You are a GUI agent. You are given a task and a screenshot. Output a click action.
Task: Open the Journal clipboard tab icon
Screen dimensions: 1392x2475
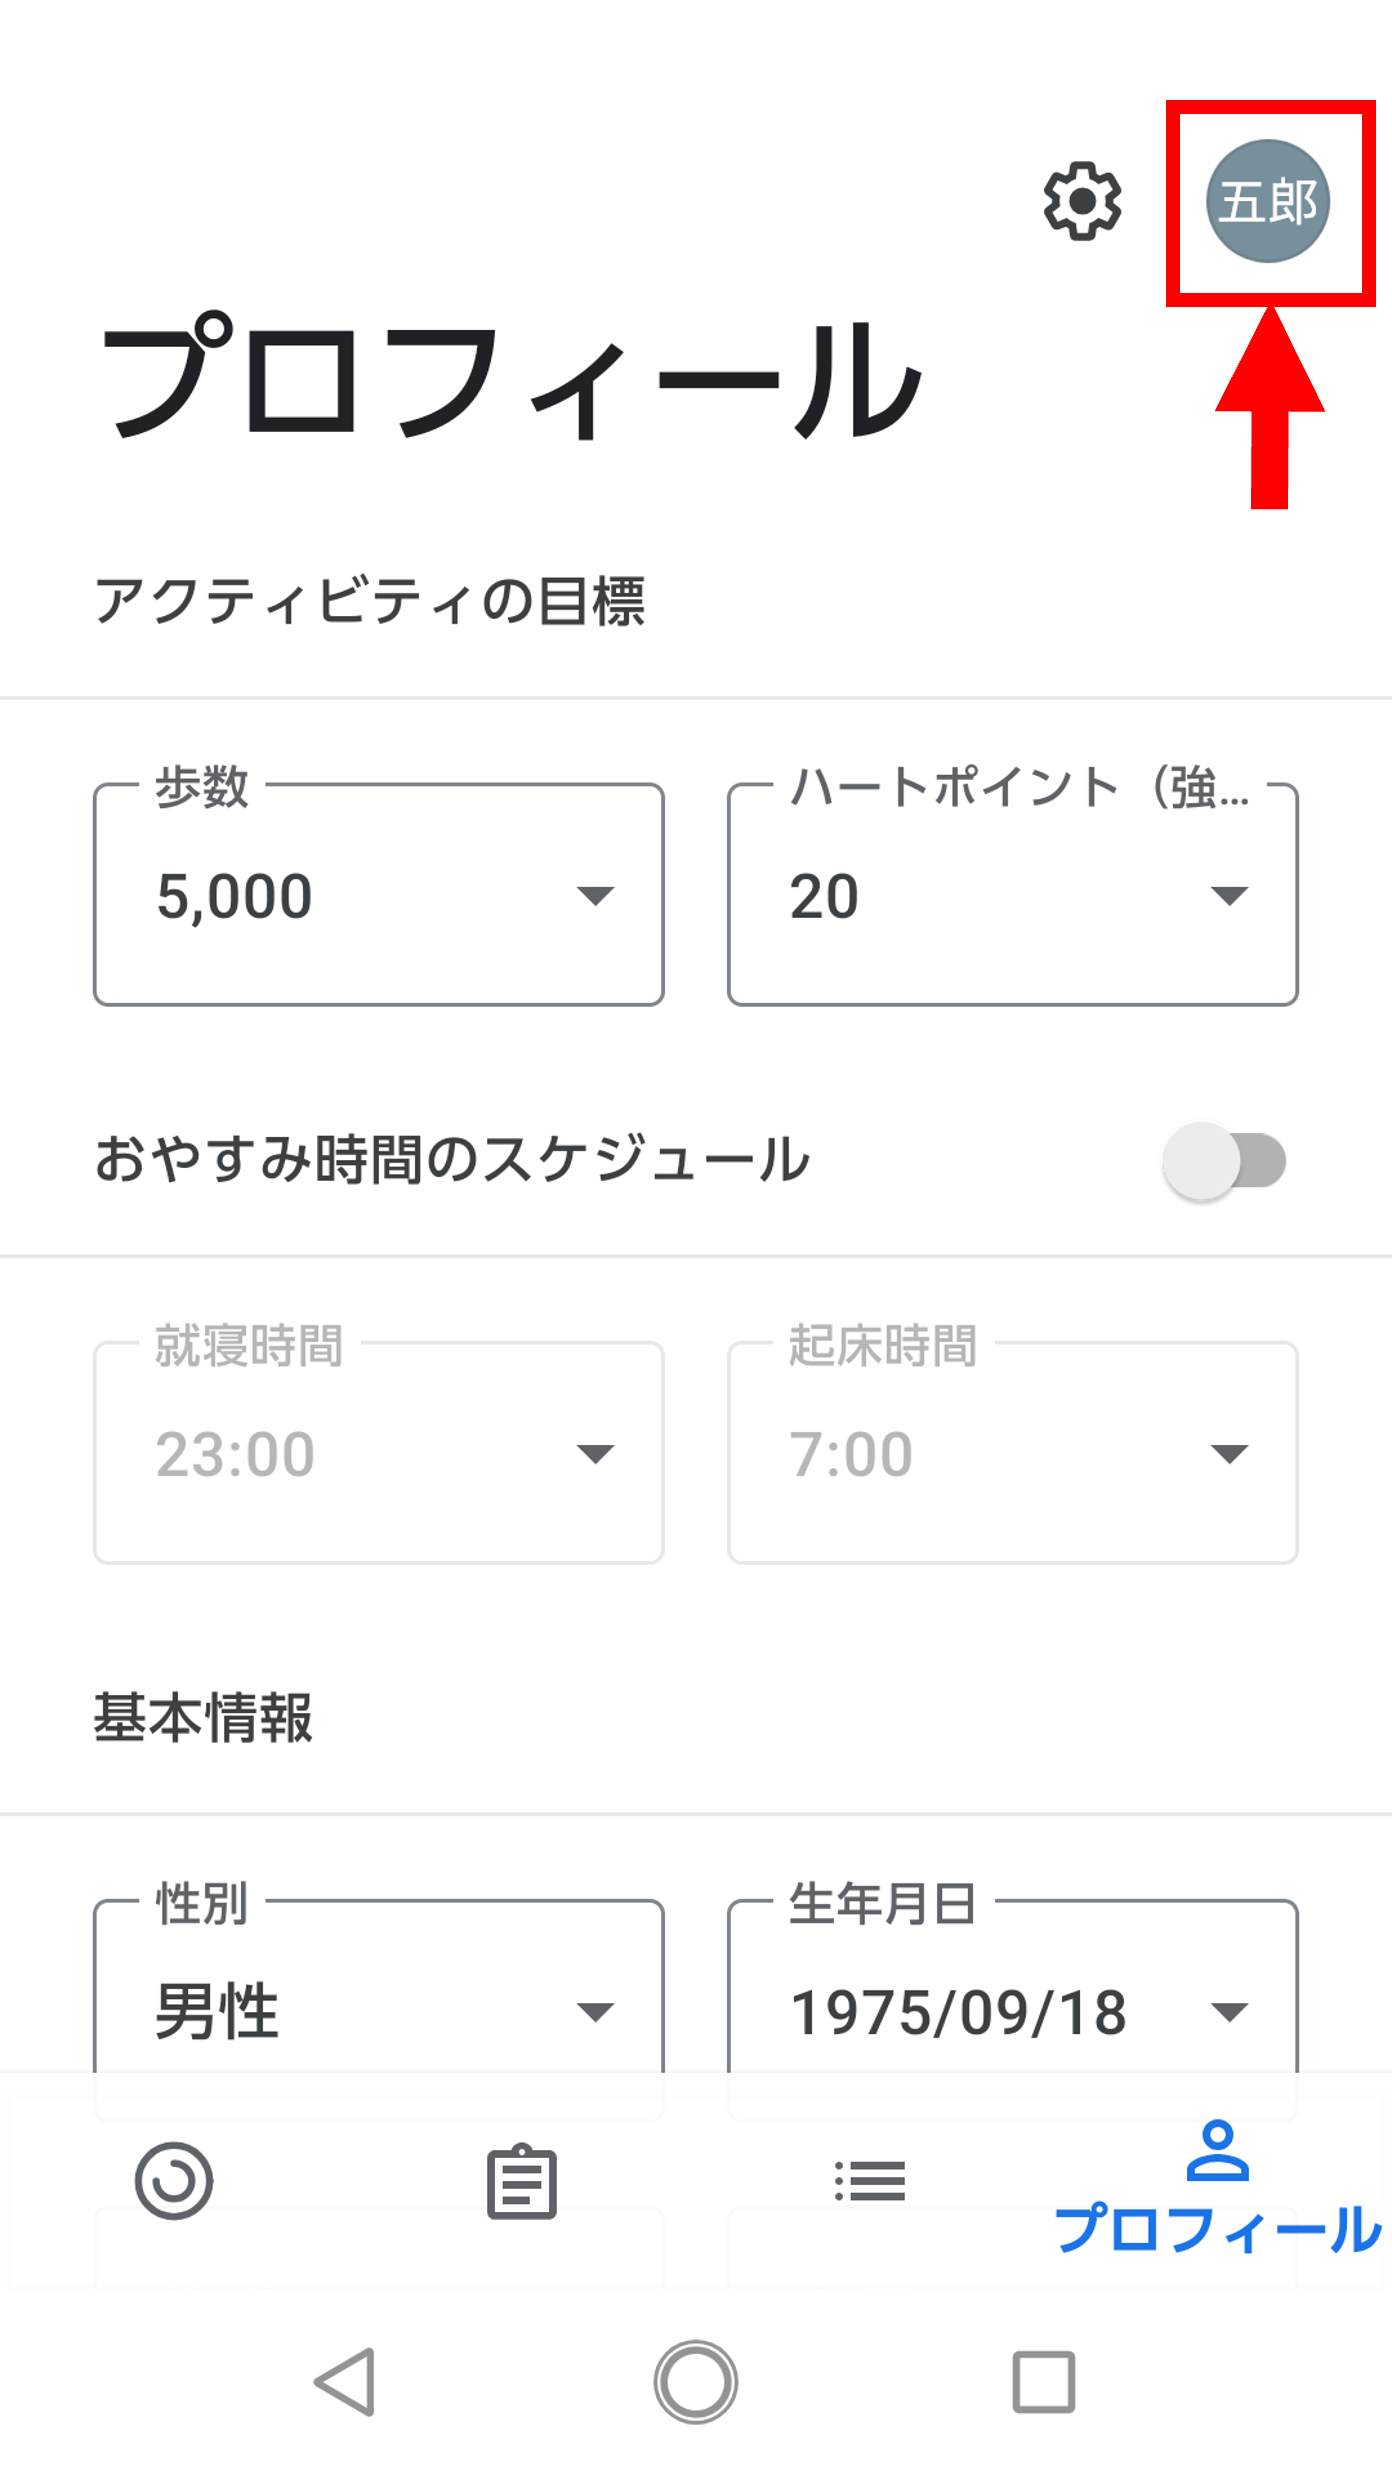[521, 2181]
